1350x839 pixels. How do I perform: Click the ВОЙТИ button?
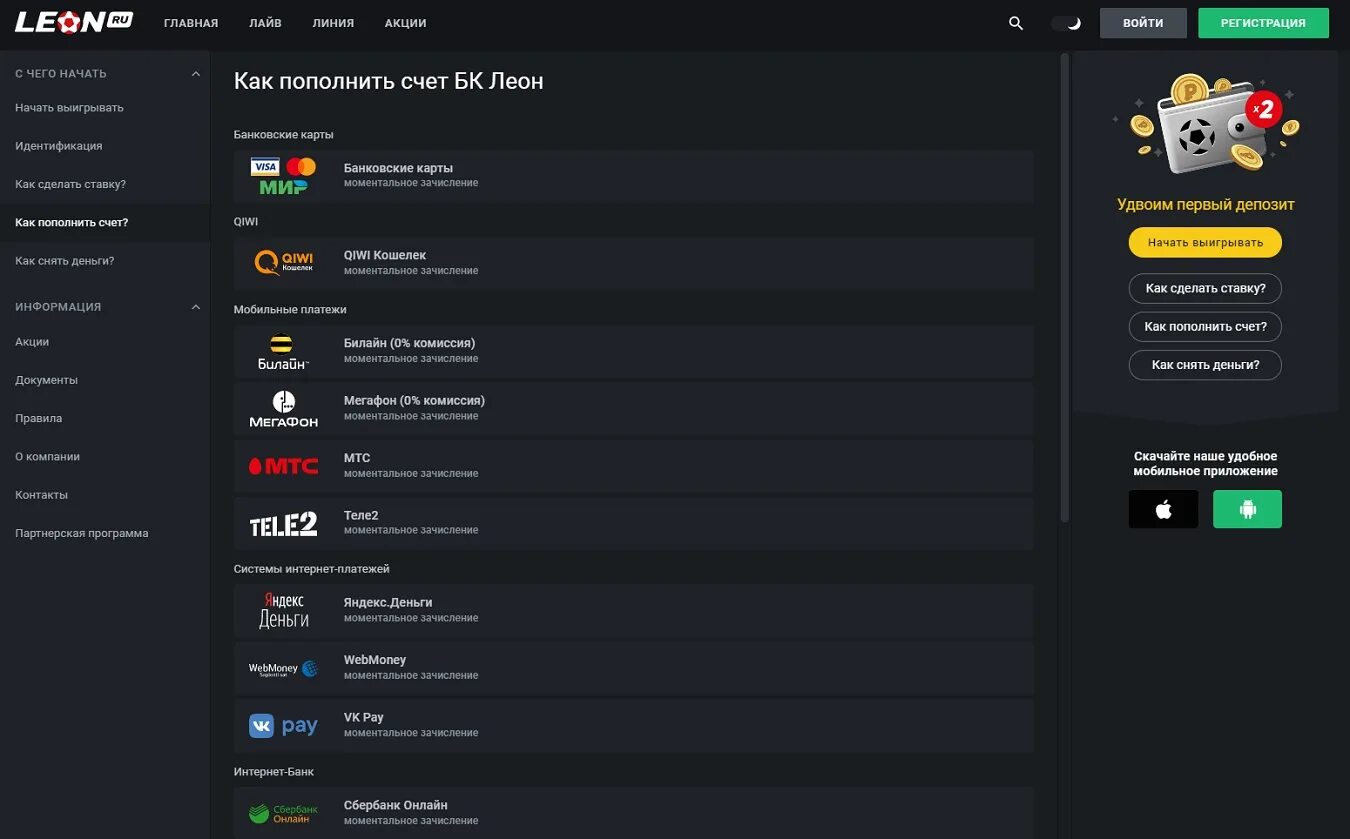1143,23
